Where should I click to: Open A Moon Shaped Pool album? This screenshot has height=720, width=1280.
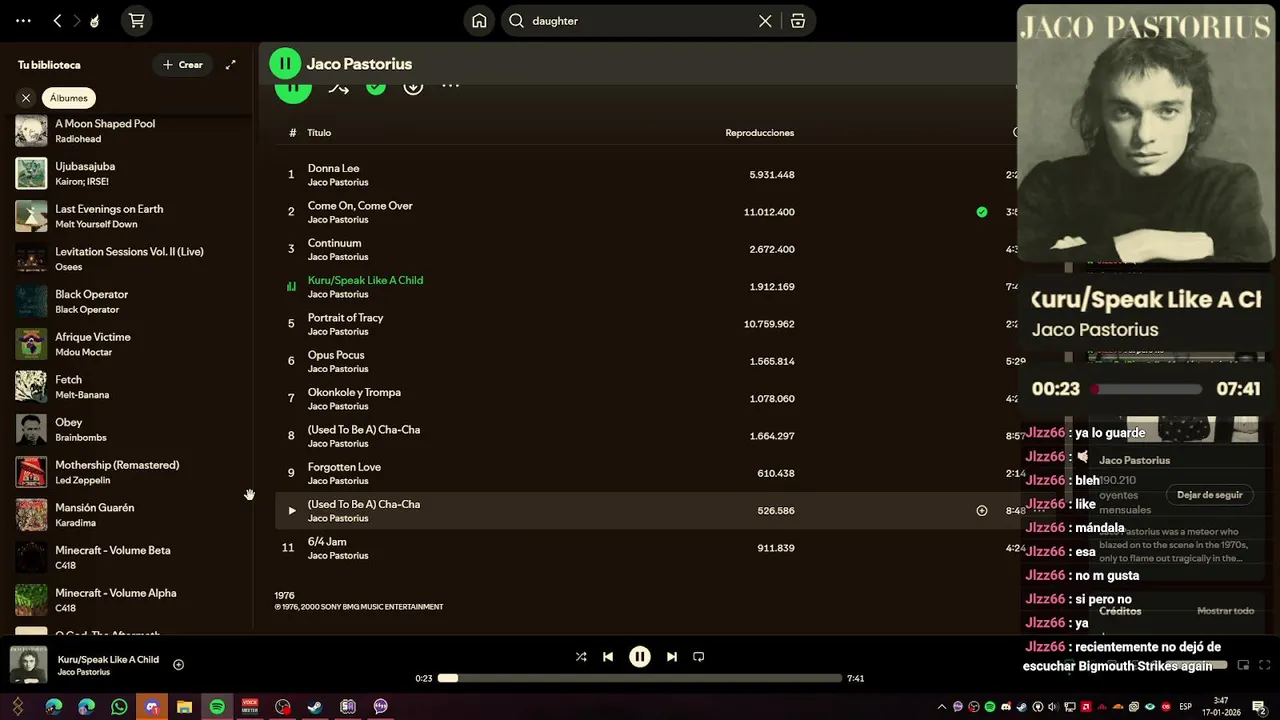point(130,131)
